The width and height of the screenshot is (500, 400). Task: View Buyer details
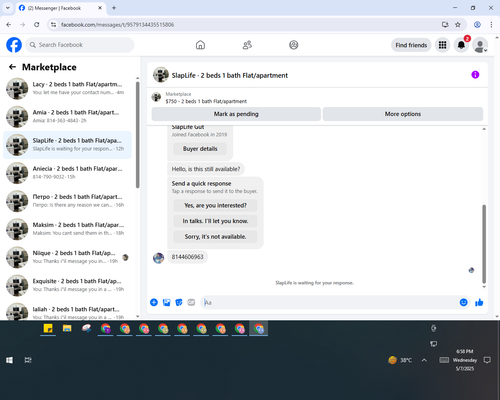(x=200, y=149)
